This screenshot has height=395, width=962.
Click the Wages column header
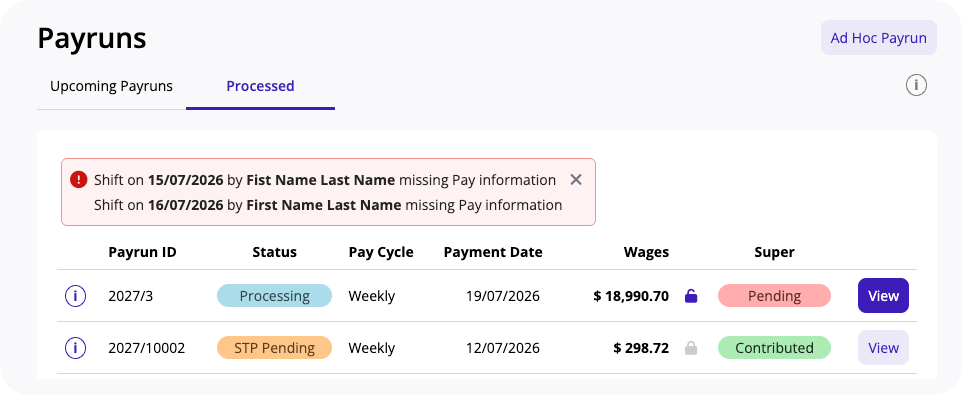(x=646, y=252)
